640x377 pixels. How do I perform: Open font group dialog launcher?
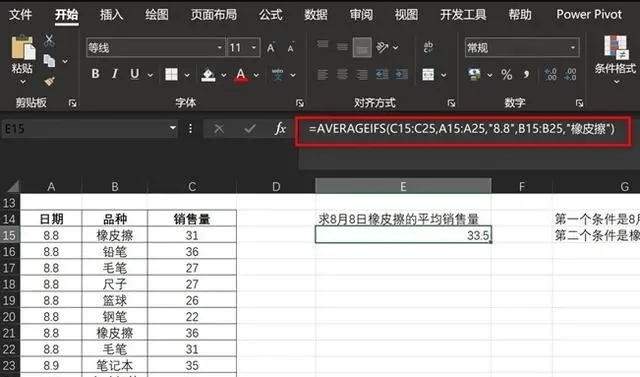tap(300, 103)
